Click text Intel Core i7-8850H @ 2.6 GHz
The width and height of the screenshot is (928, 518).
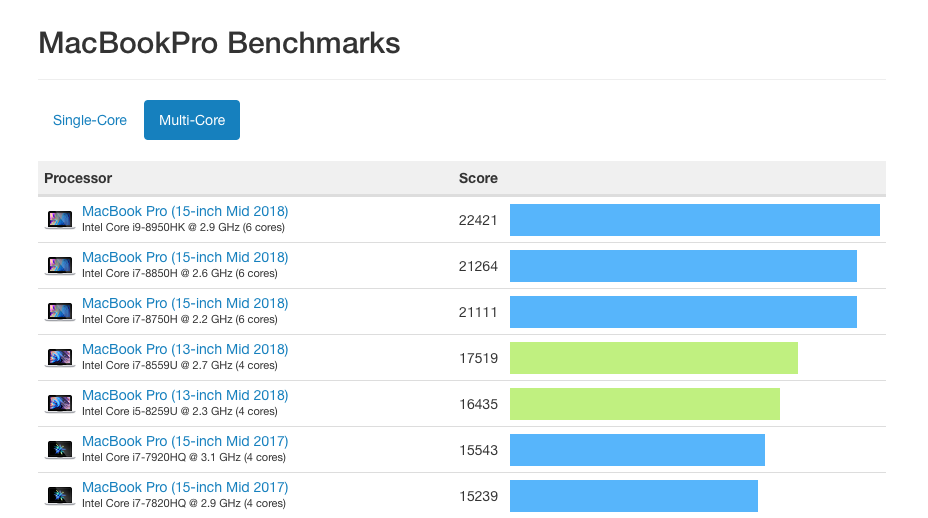(157, 274)
